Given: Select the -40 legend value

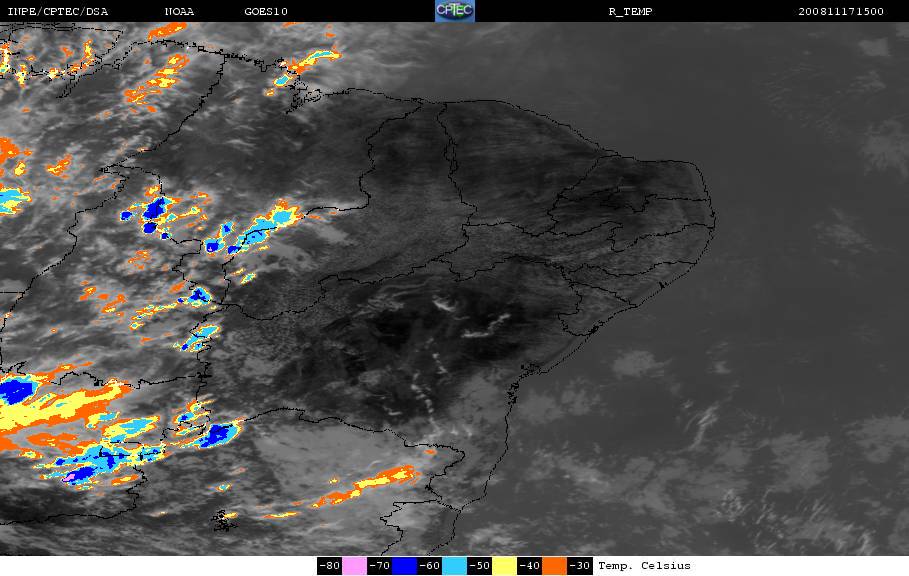Looking at the screenshot, I should pyautogui.click(x=529, y=566).
